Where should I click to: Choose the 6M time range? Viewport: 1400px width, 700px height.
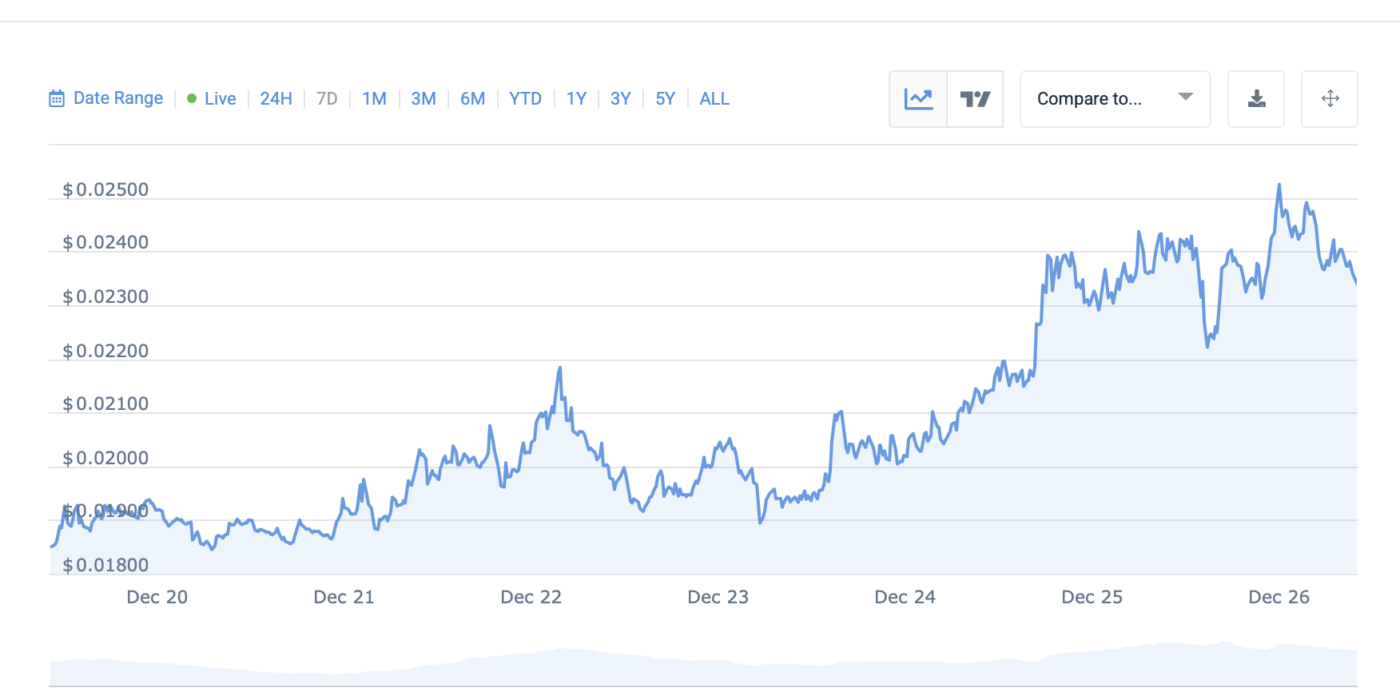click(473, 98)
